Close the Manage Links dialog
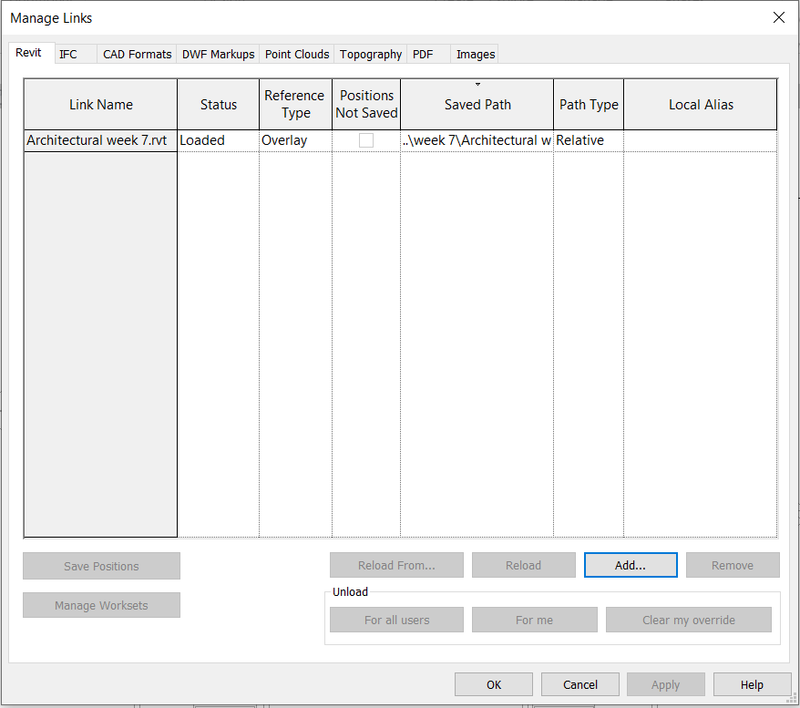800x708 pixels. (x=779, y=17)
